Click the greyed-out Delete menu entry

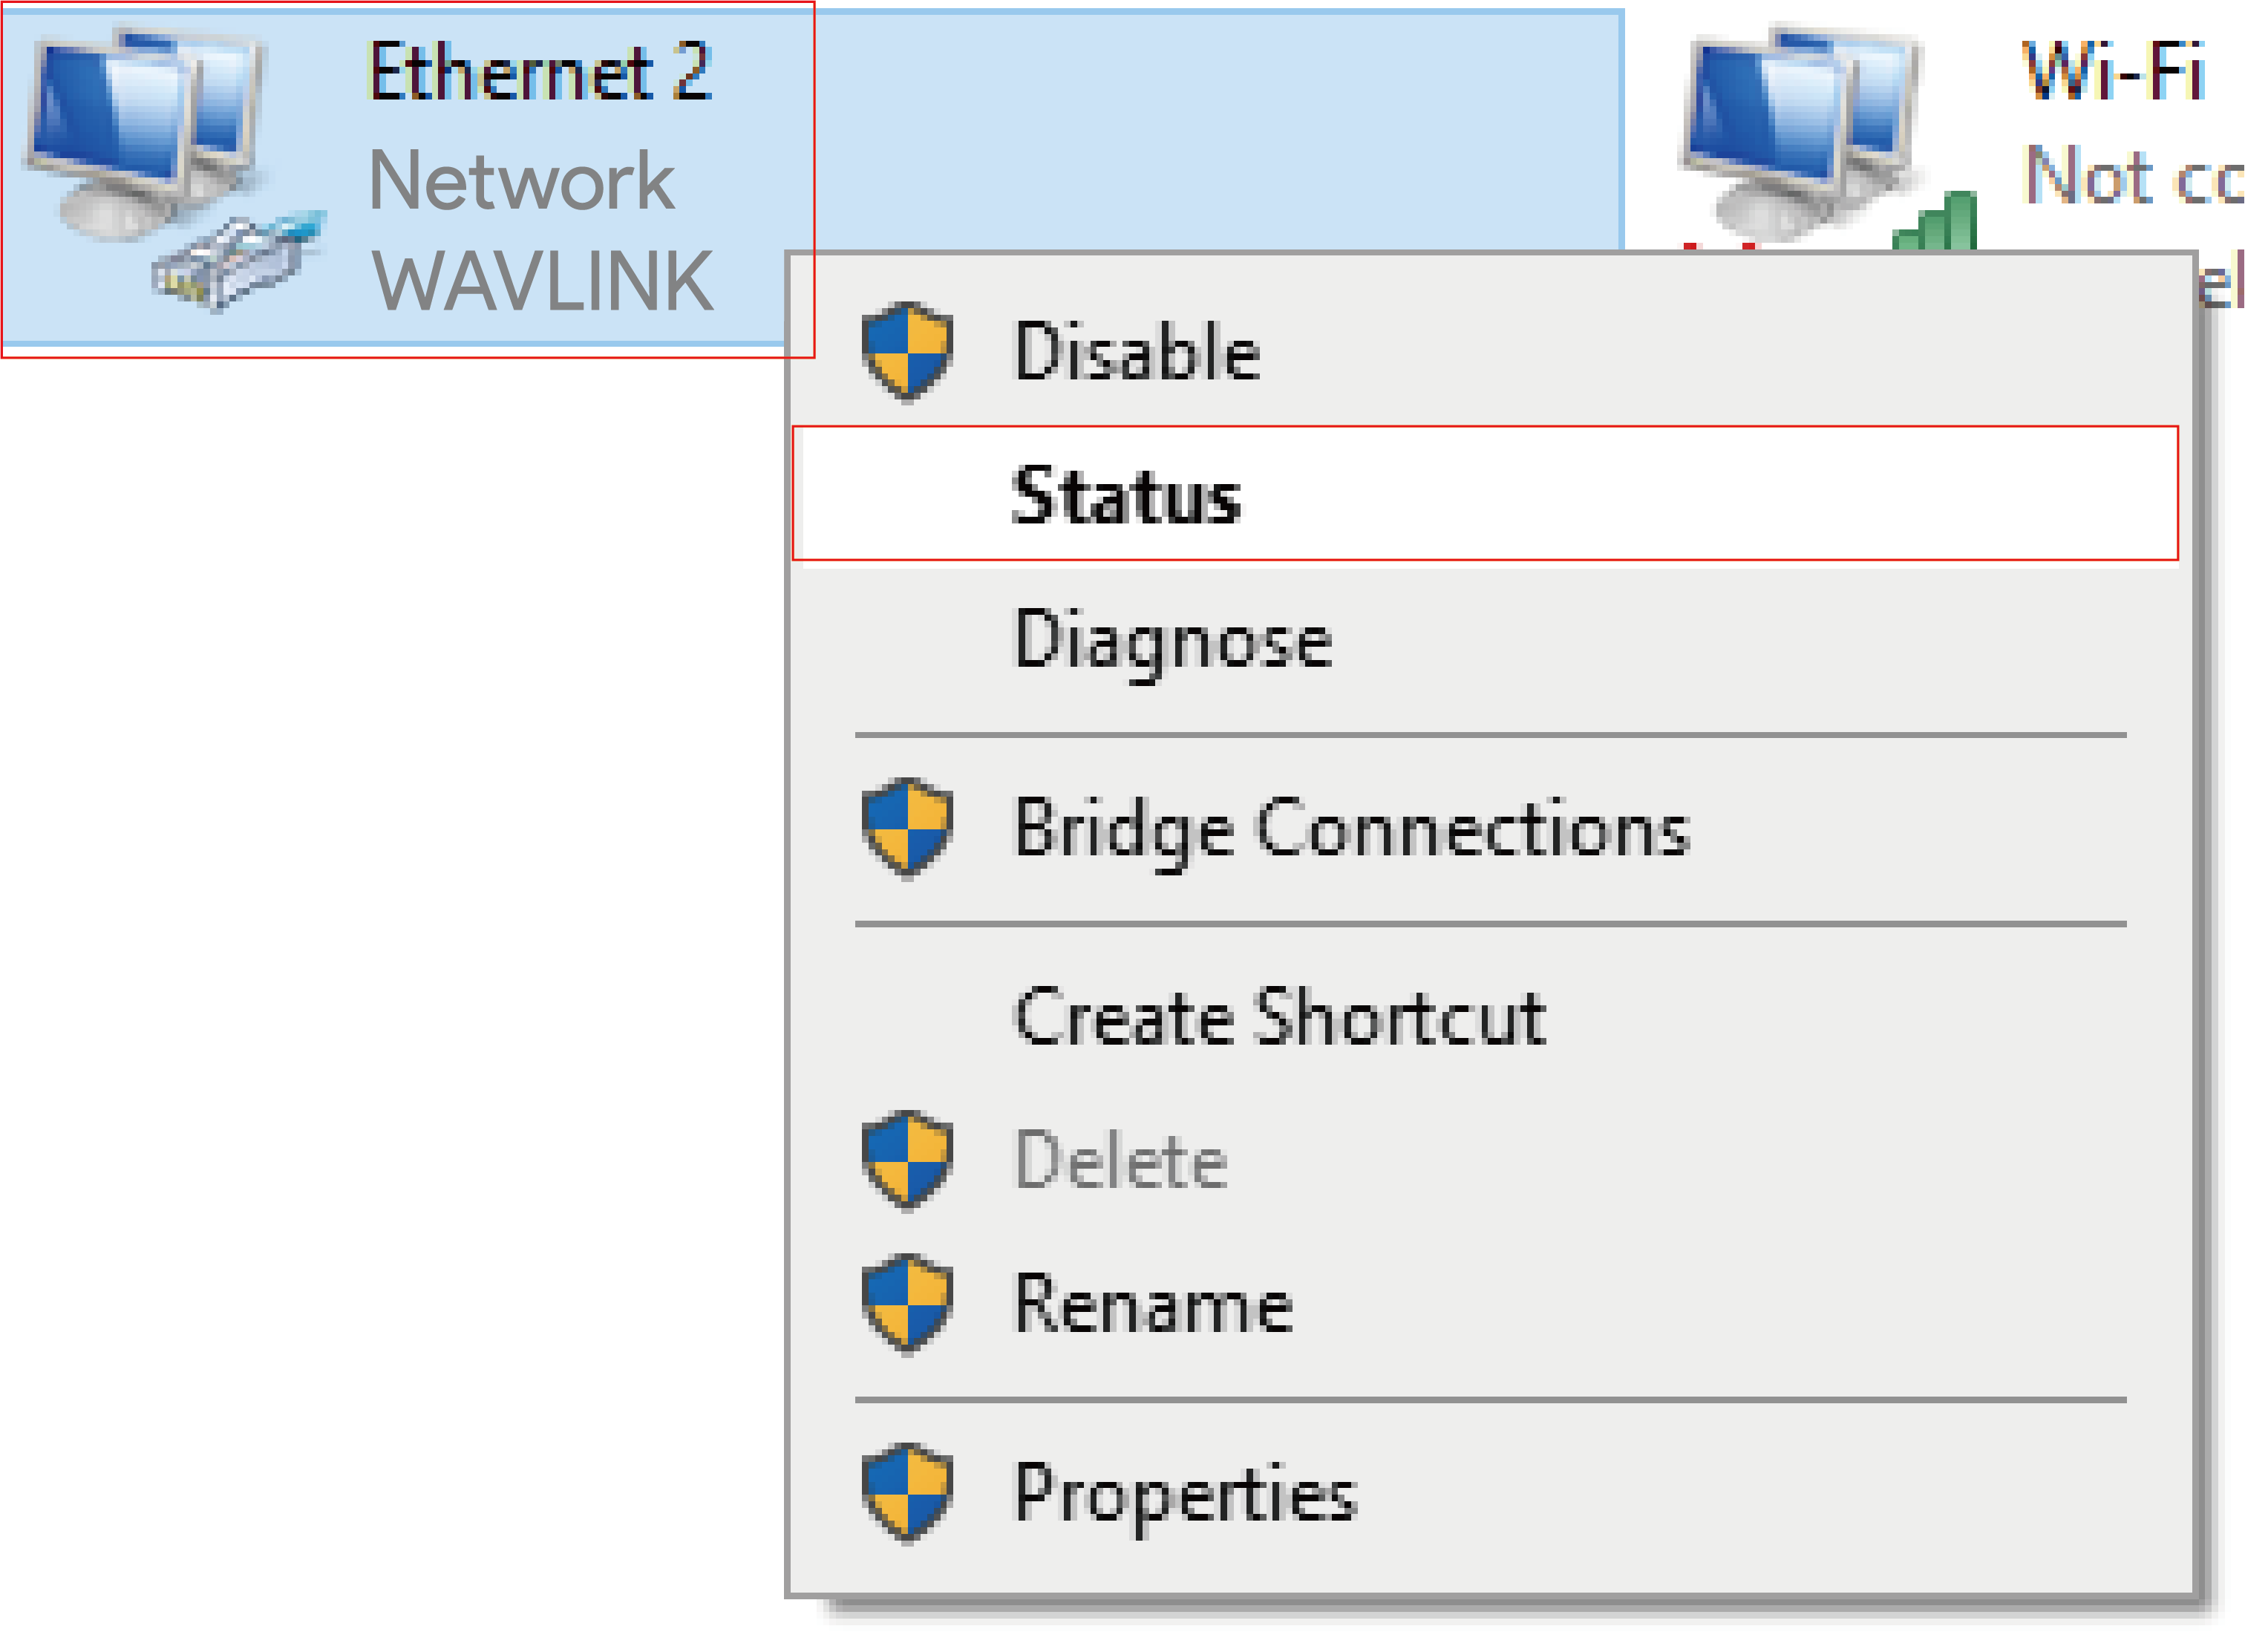point(1121,1161)
